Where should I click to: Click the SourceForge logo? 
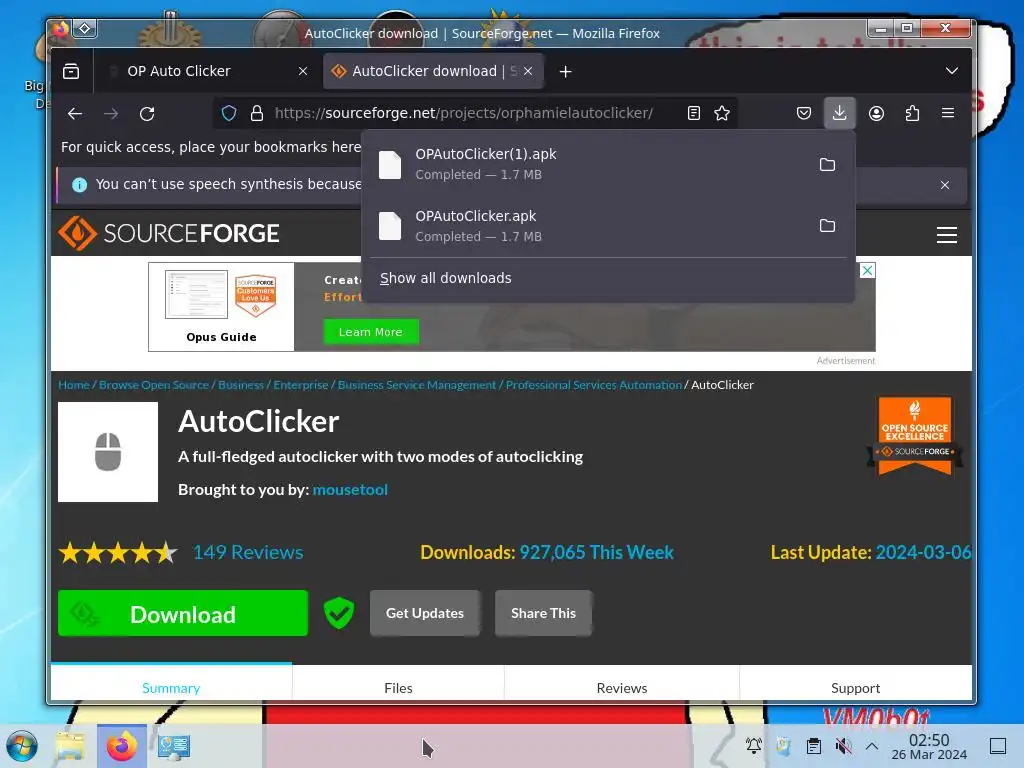168,233
